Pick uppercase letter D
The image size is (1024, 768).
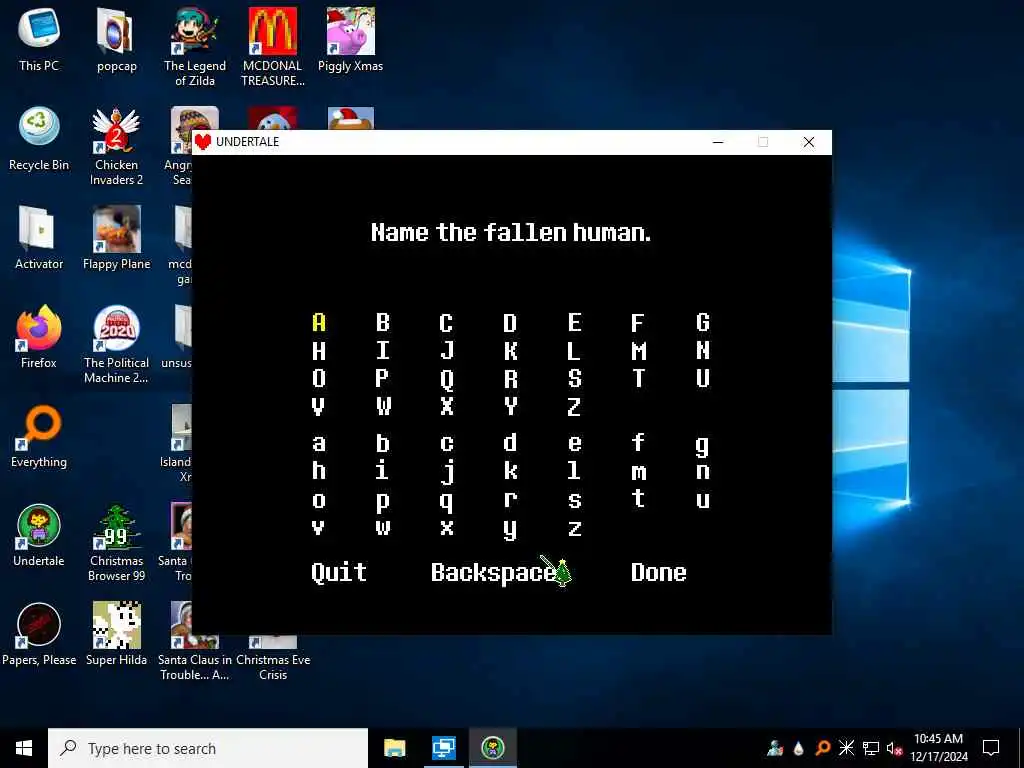[x=510, y=323]
